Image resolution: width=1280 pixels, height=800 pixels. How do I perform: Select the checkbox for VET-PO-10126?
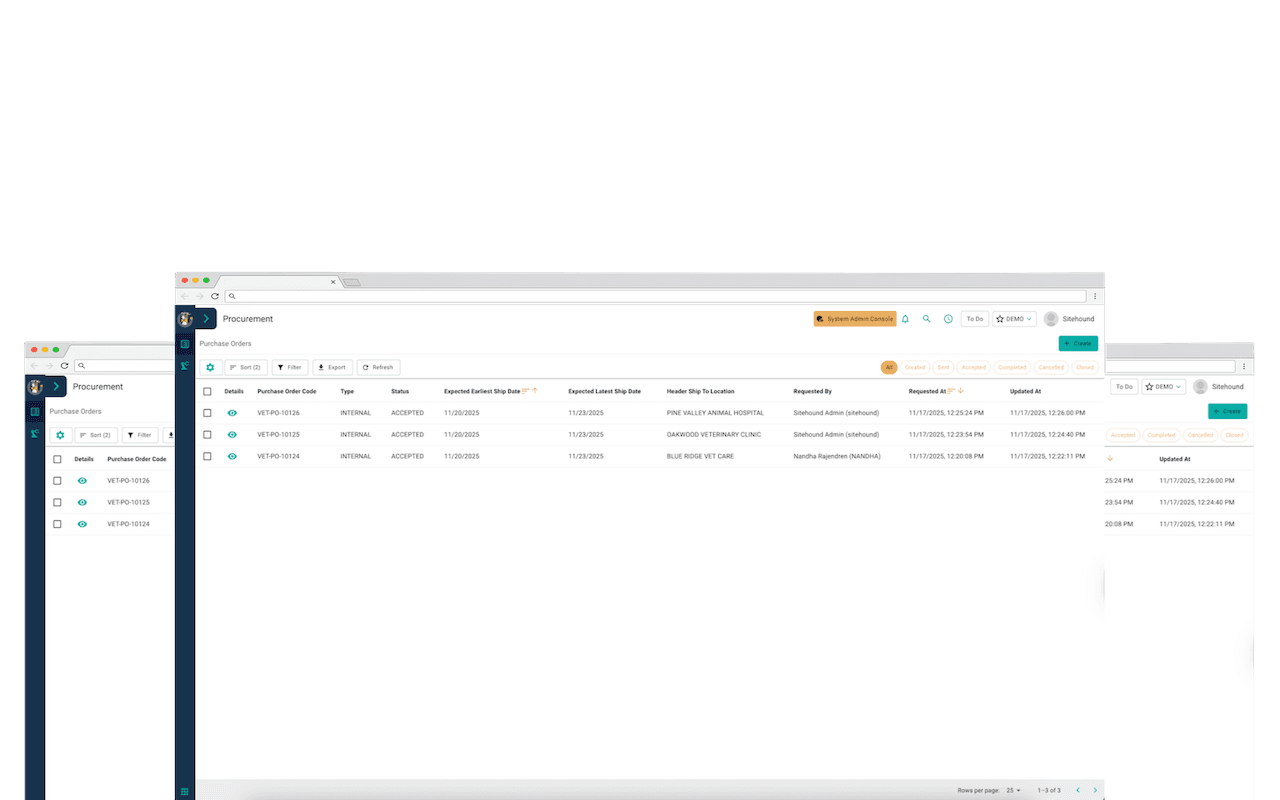tap(207, 412)
